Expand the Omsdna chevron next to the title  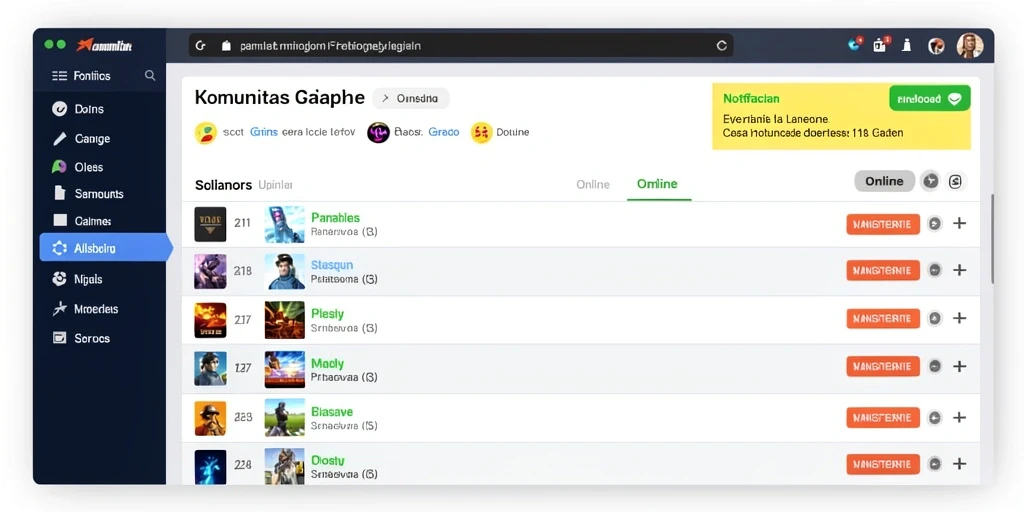coord(385,99)
